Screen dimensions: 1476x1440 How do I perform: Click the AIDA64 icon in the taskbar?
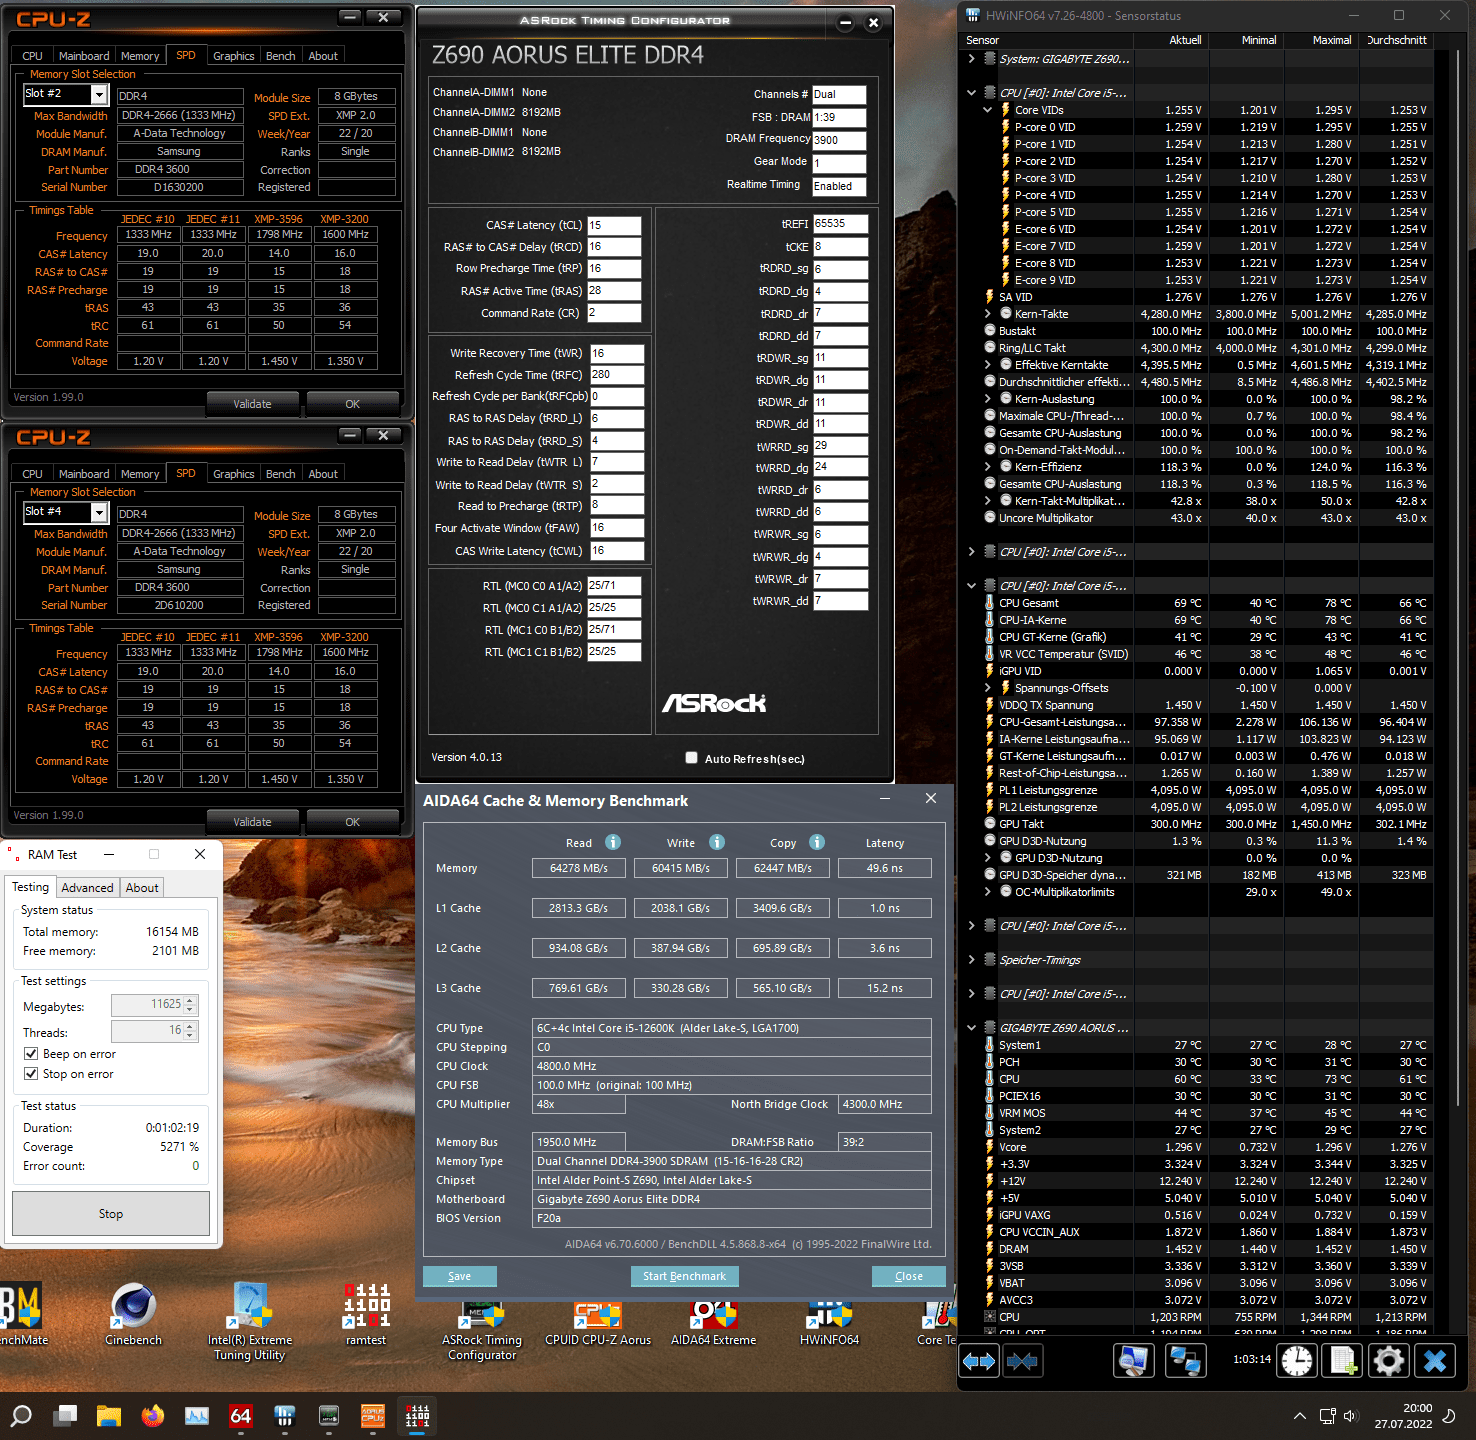tap(241, 1416)
